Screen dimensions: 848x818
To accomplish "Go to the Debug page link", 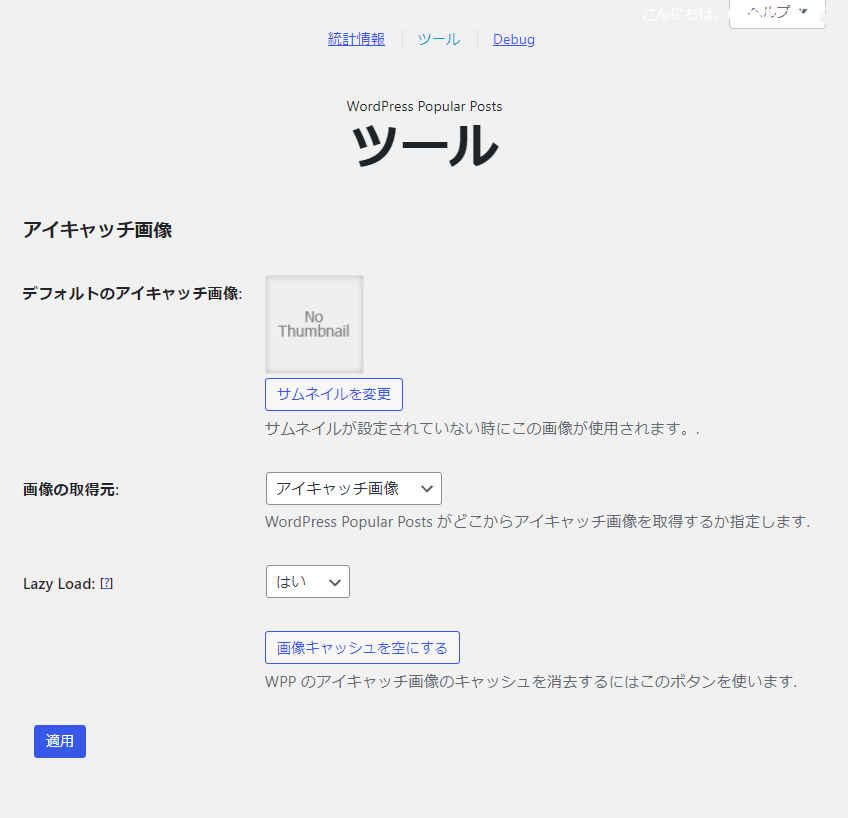I will 514,39.
